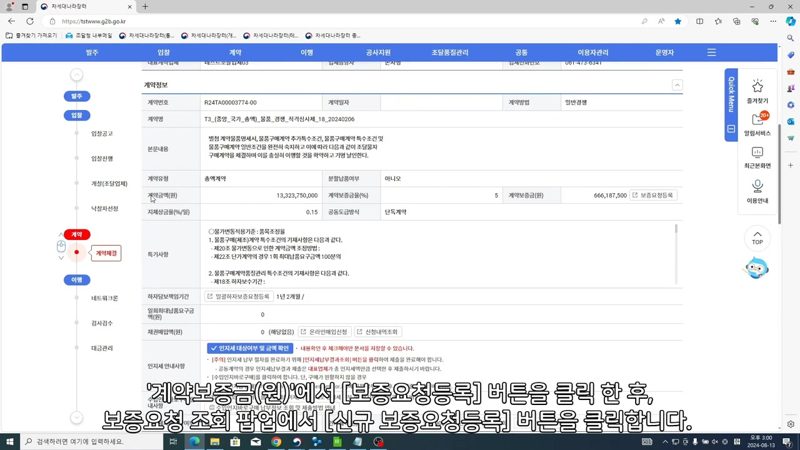Click the 온라인매입신청 button

click(324, 332)
